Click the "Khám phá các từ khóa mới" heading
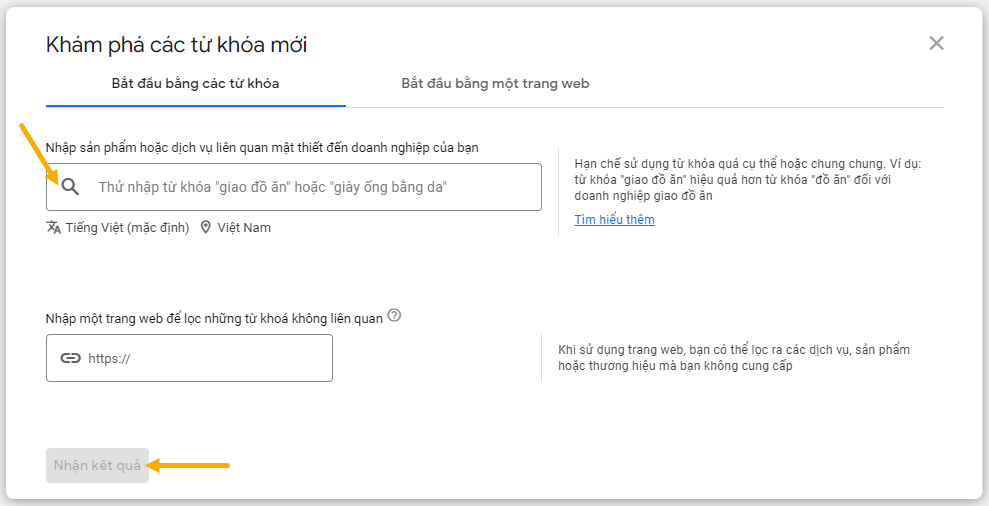This screenshot has width=989, height=506. click(x=177, y=44)
